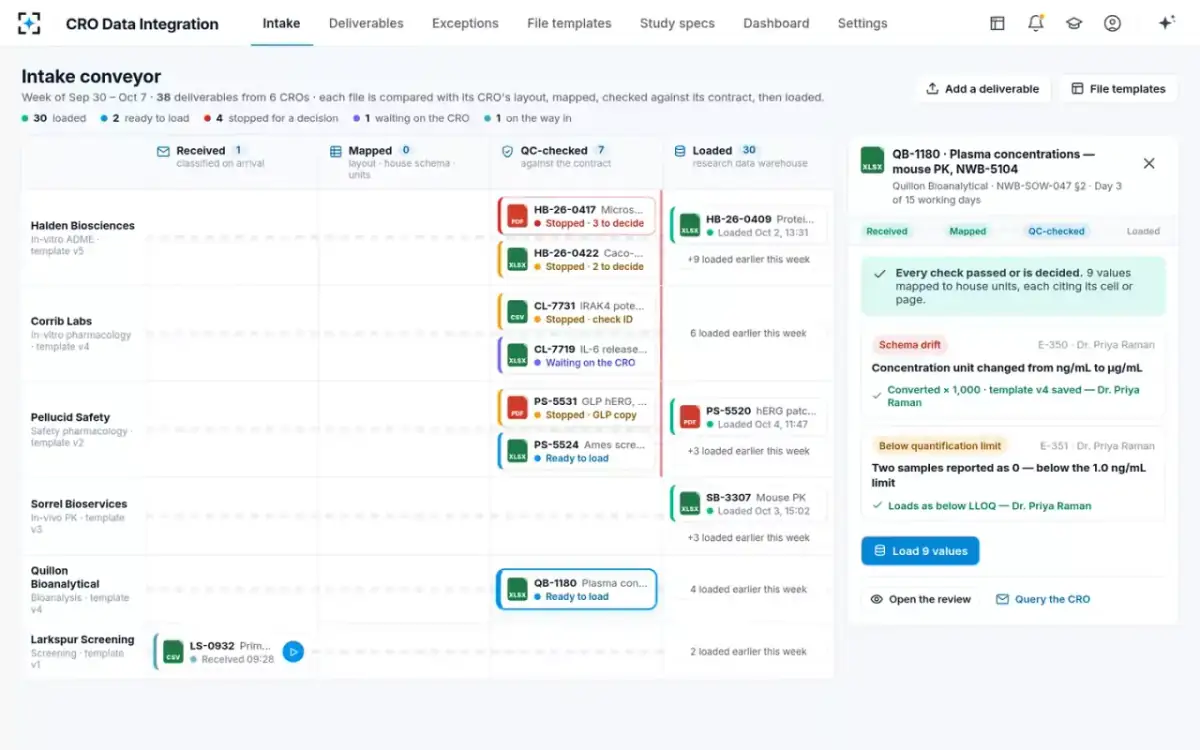Image resolution: width=1200 pixels, height=750 pixels.
Task: Click the XLSX icon on SB-3307 card
Action: point(690,503)
